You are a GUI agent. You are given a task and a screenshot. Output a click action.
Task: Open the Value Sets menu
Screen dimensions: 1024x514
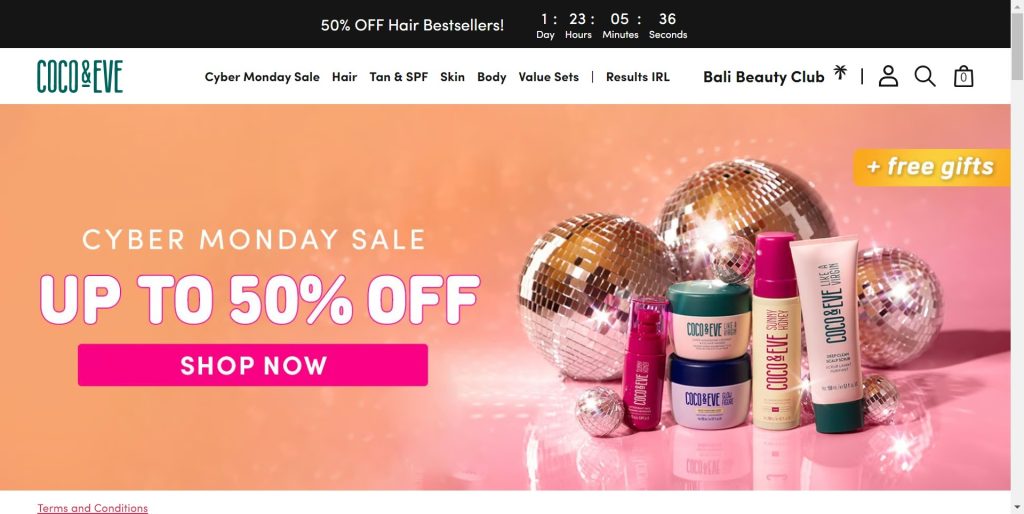(549, 77)
